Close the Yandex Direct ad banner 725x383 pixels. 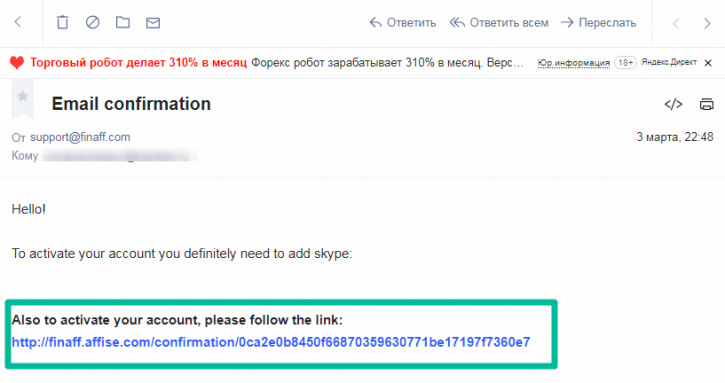(x=708, y=63)
